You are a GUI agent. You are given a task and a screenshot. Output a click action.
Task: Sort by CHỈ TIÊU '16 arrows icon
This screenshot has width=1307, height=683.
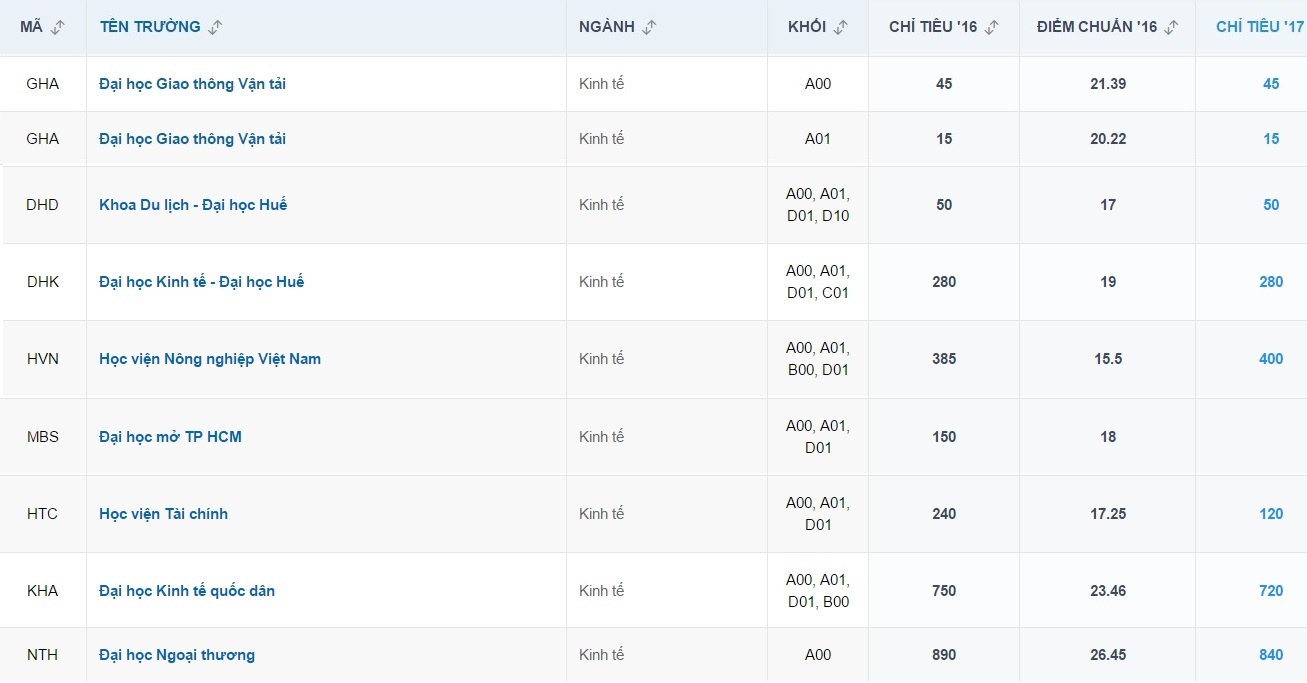[992, 28]
